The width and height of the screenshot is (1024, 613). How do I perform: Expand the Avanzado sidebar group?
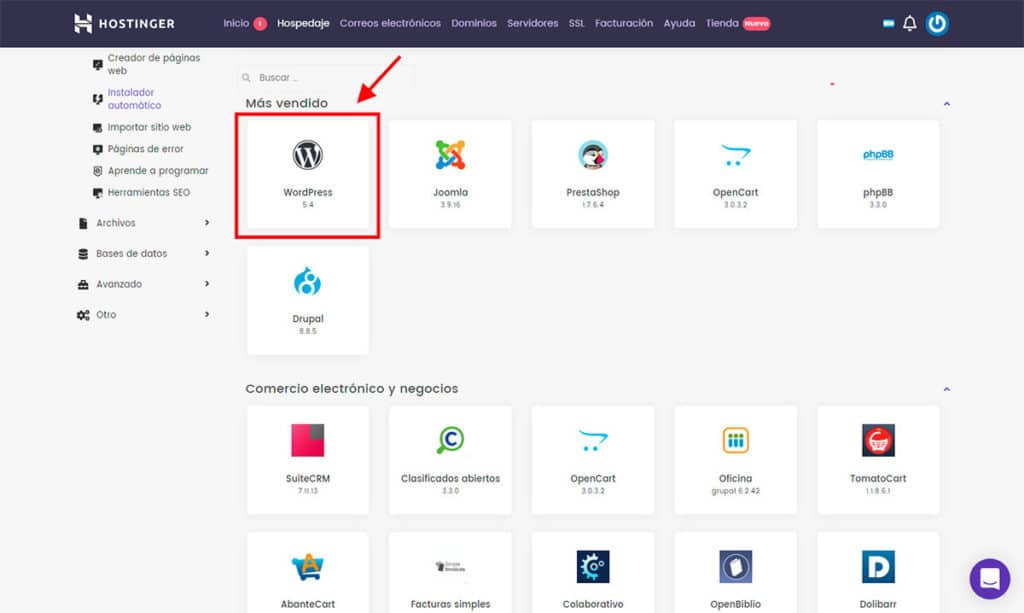(x=144, y=284)
